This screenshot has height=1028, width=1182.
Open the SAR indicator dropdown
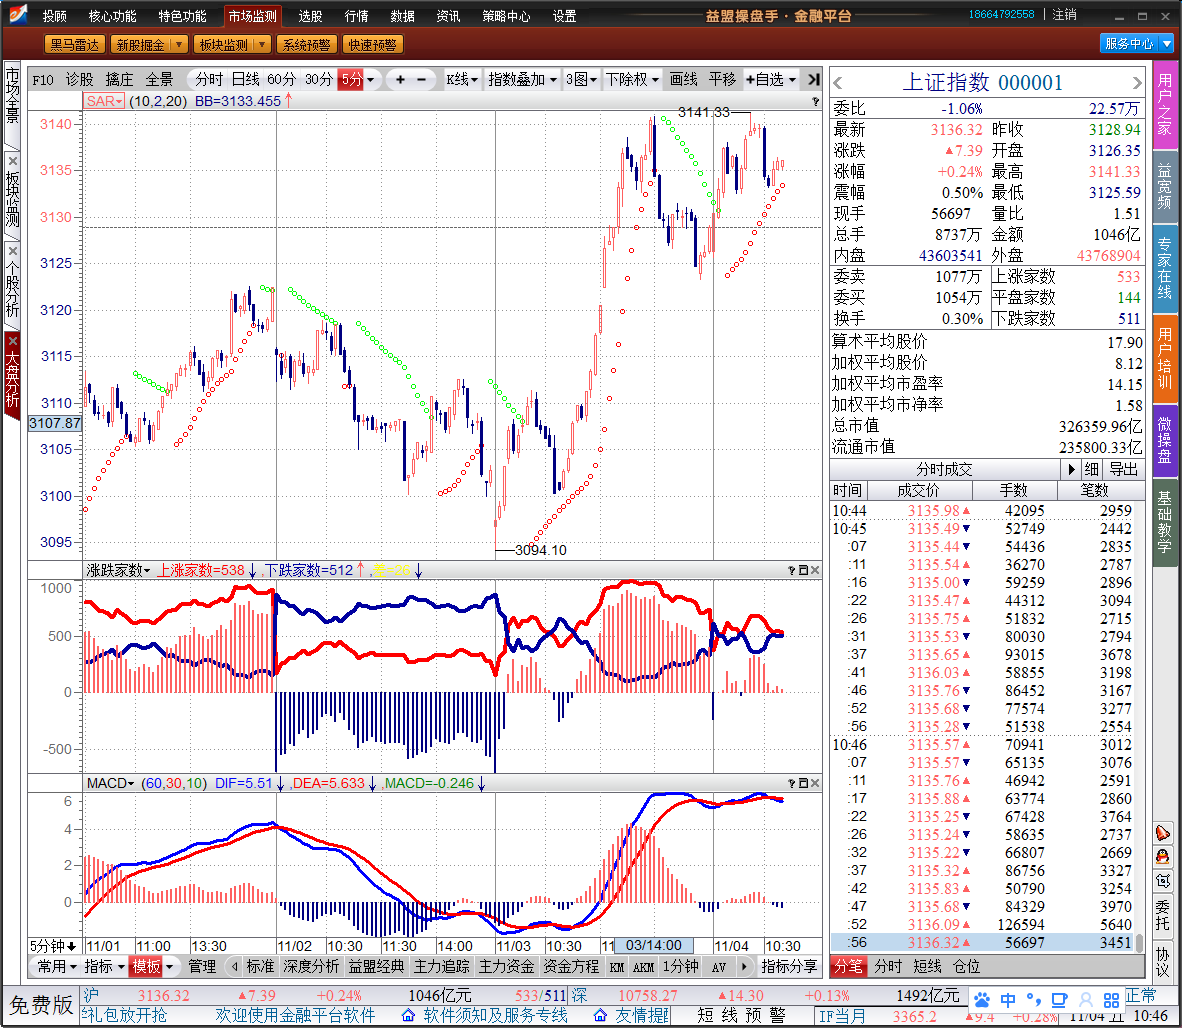tap(104, 101)
